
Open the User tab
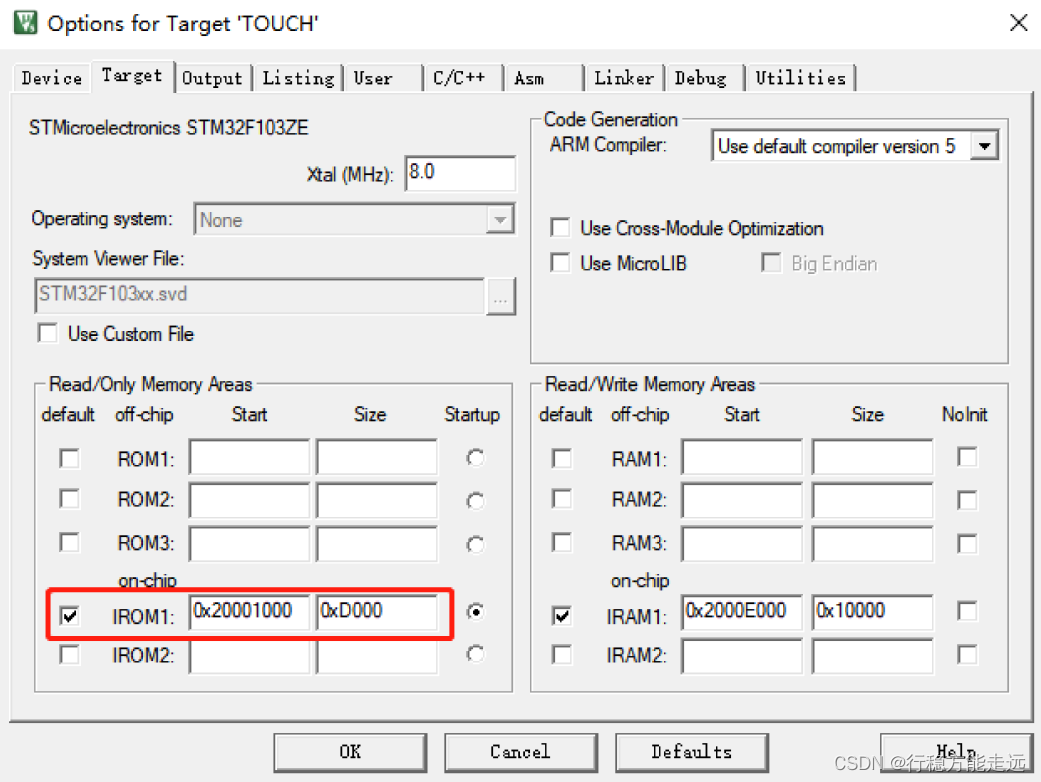pos(382,78)
